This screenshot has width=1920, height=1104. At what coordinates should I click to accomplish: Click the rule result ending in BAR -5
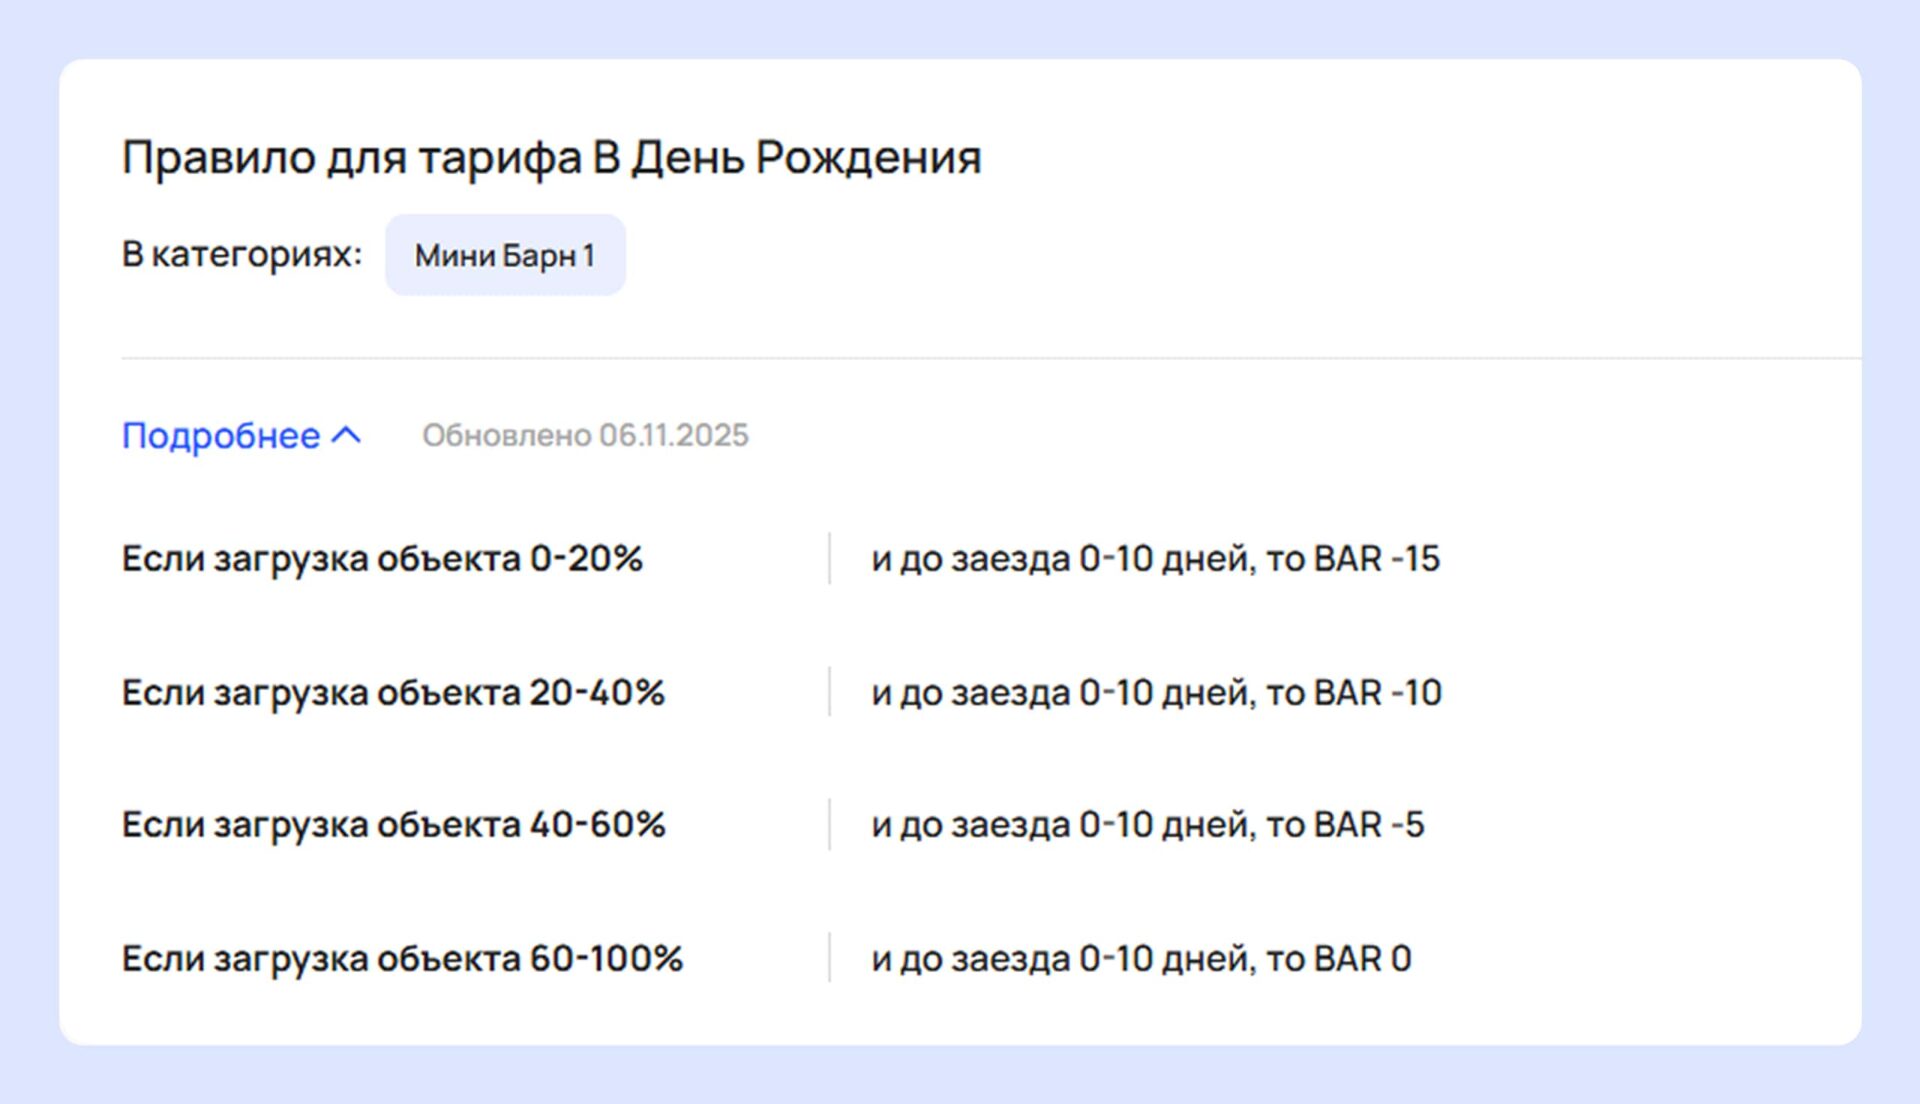pos(1147,825)
